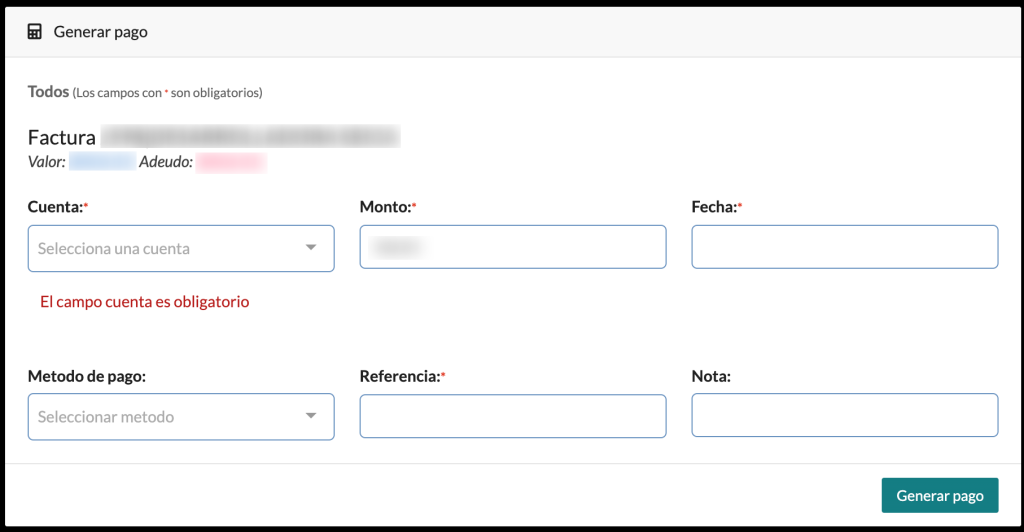Screen dimensions: 1024x532
Task: Click the Fecha date input field
Action: (x=844, y=247)
